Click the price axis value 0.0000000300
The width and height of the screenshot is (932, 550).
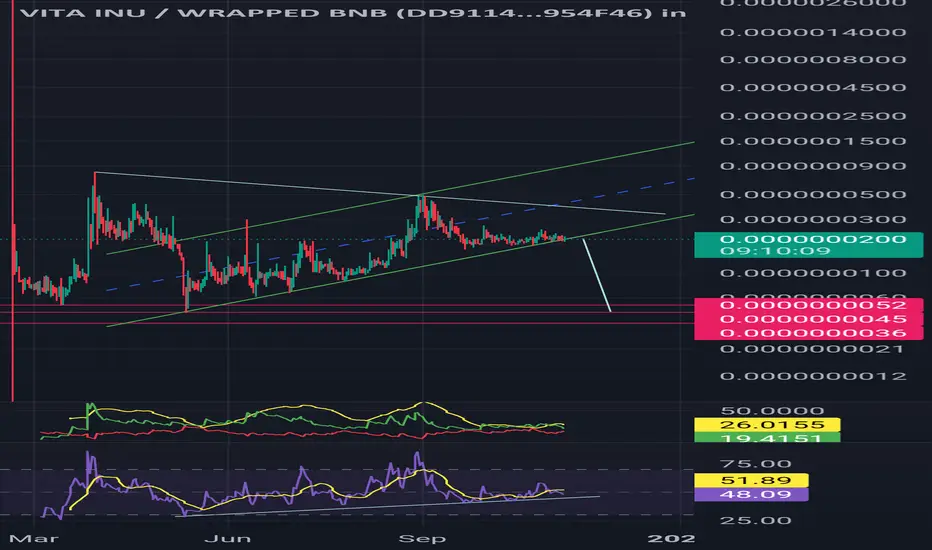[x=813, y=219]
